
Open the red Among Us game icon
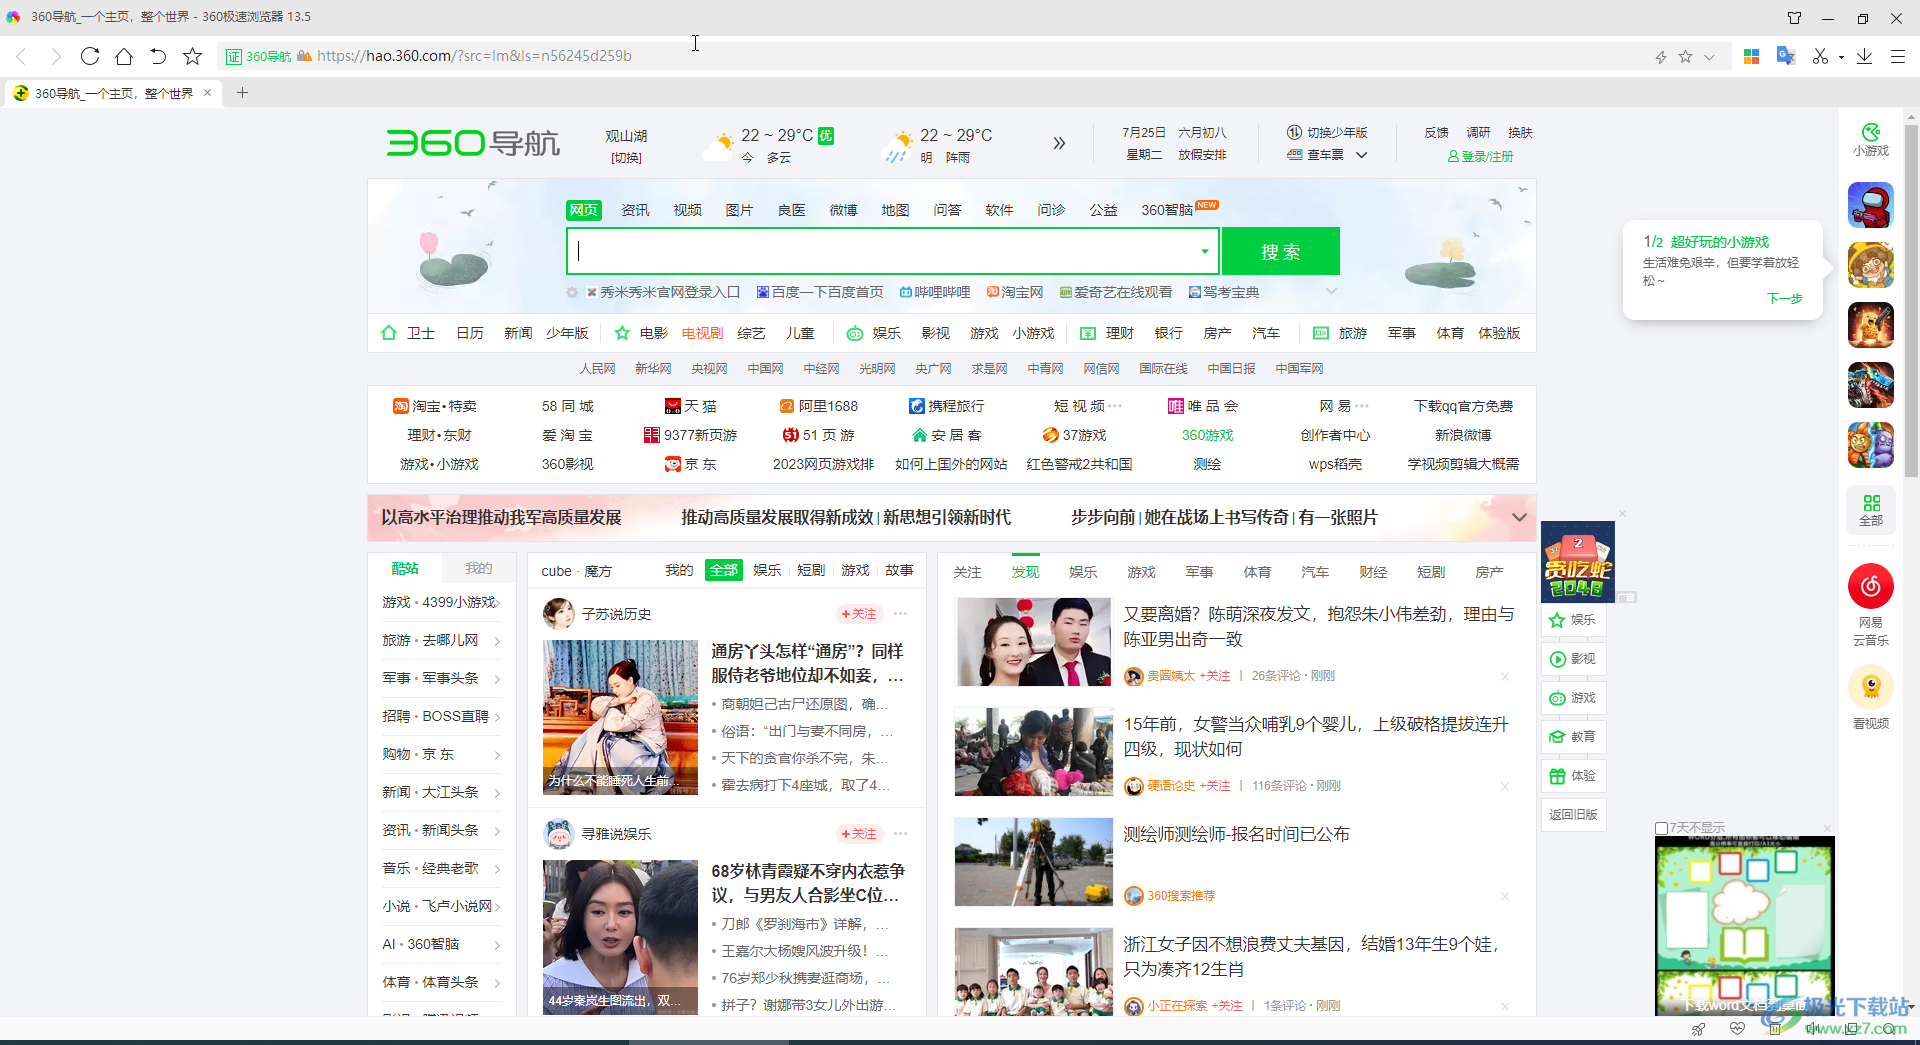tap(1870, 205)
